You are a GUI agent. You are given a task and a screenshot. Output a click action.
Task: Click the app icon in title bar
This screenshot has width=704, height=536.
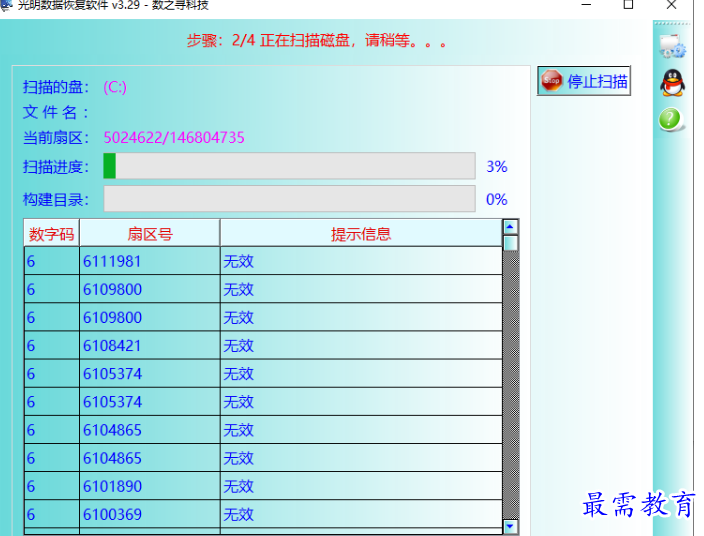point(6,5)
